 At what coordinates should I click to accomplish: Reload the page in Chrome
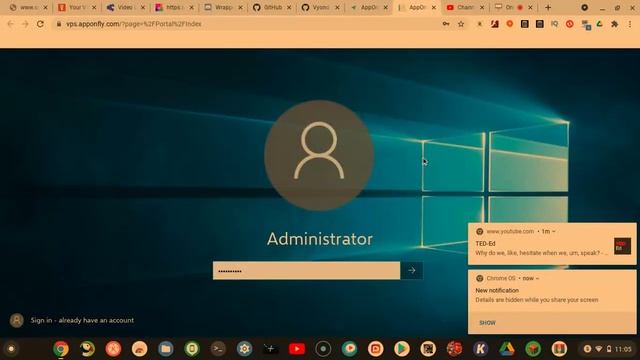tap(40, 24)
